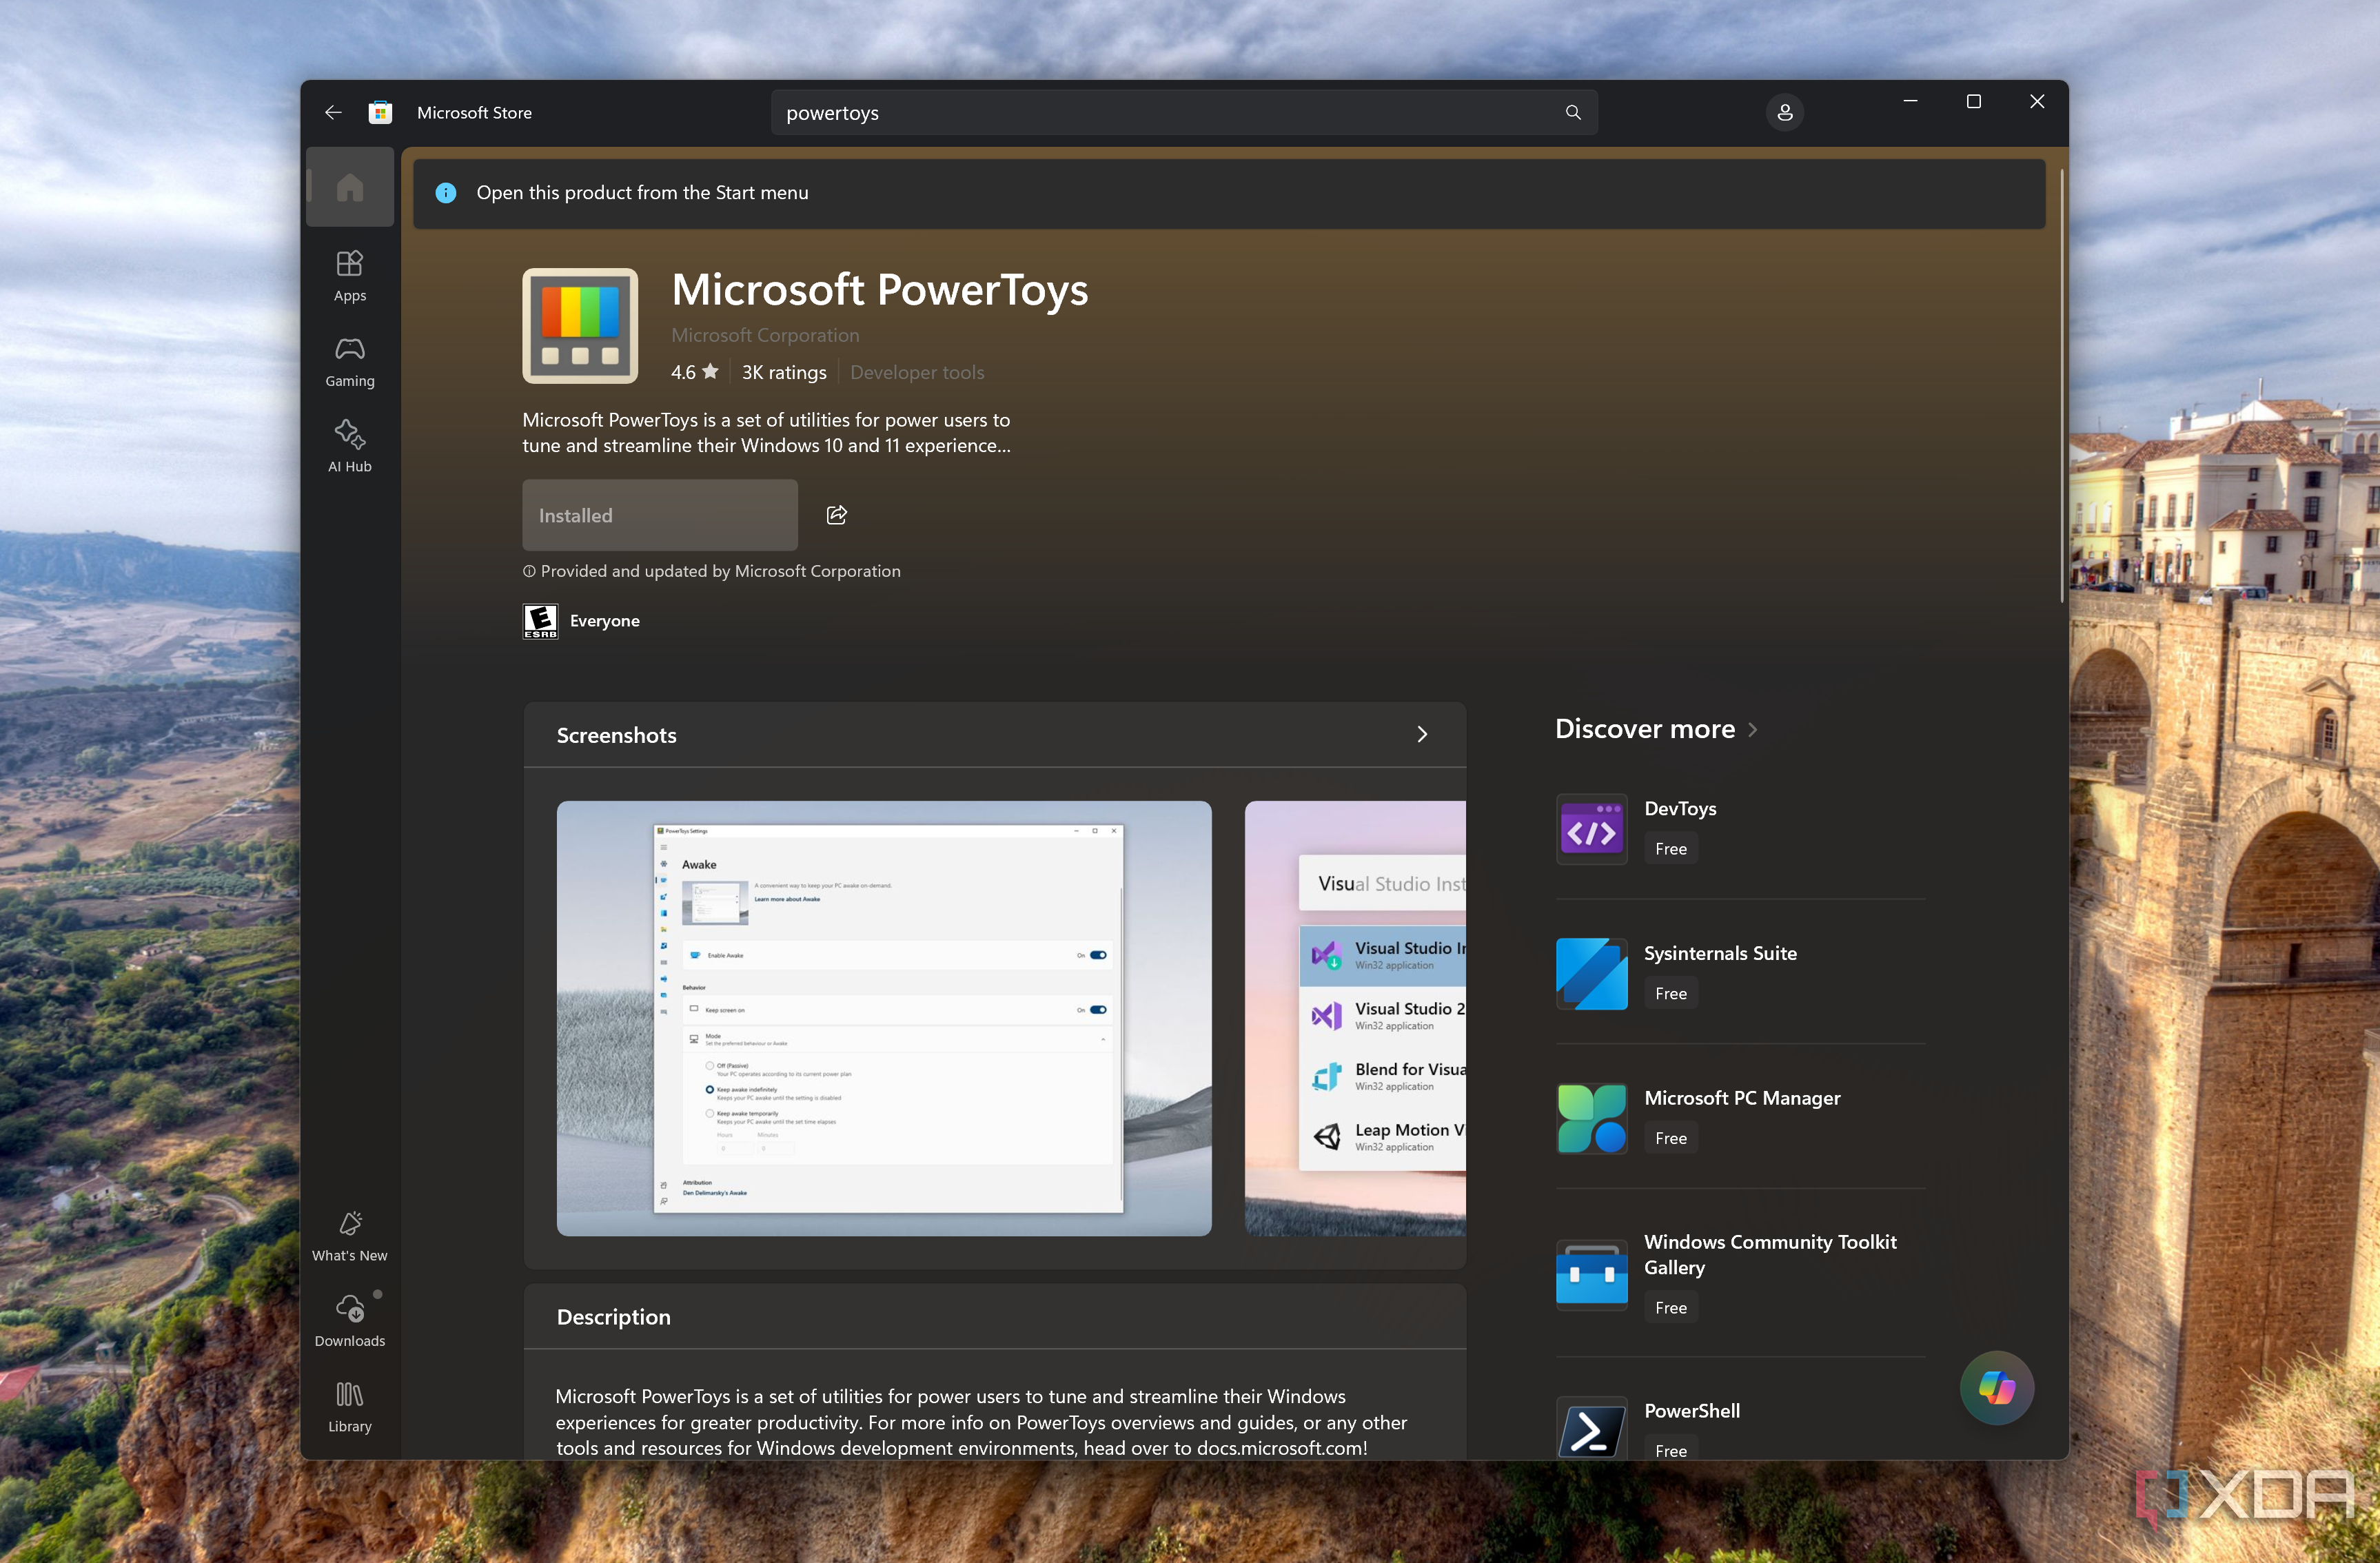Click the ESRB Everyone rating badge

540,620
